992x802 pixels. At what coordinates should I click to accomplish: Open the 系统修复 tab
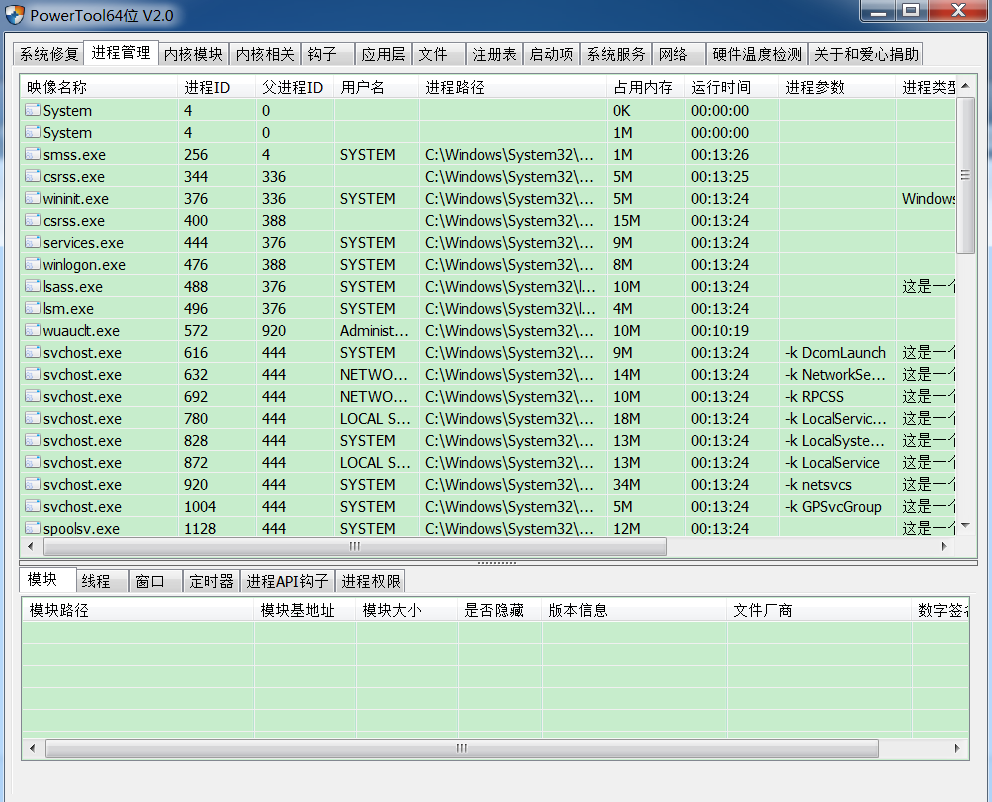point(49,54)
